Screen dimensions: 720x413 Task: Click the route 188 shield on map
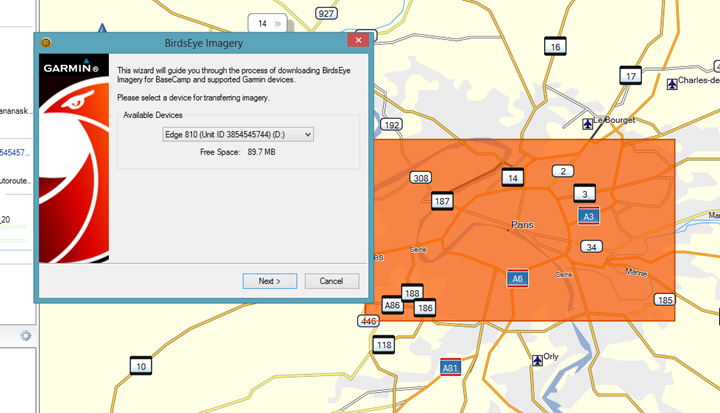click(412, 293)
